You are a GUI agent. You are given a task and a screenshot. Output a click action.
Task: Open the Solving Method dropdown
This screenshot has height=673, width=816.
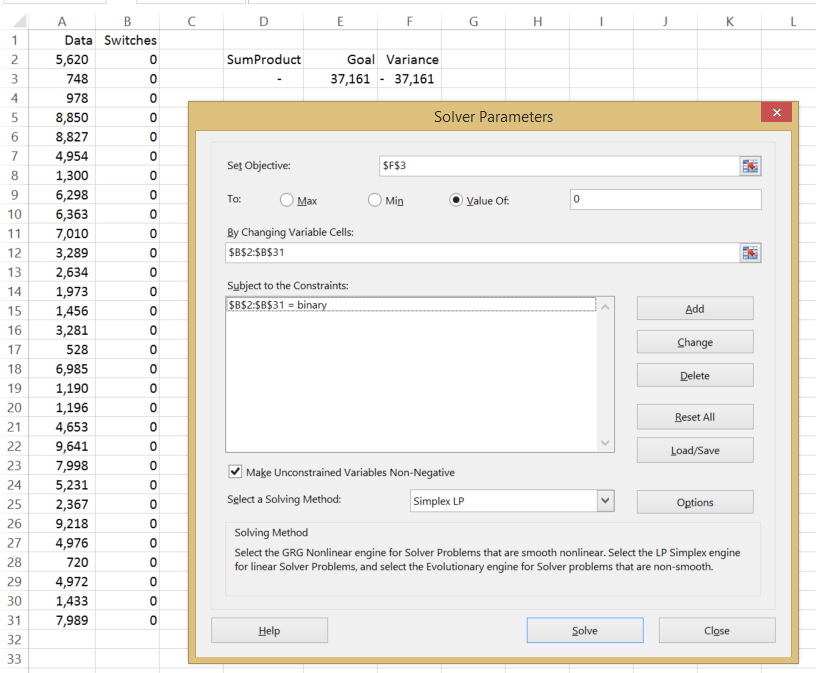(x=604, y=501)
